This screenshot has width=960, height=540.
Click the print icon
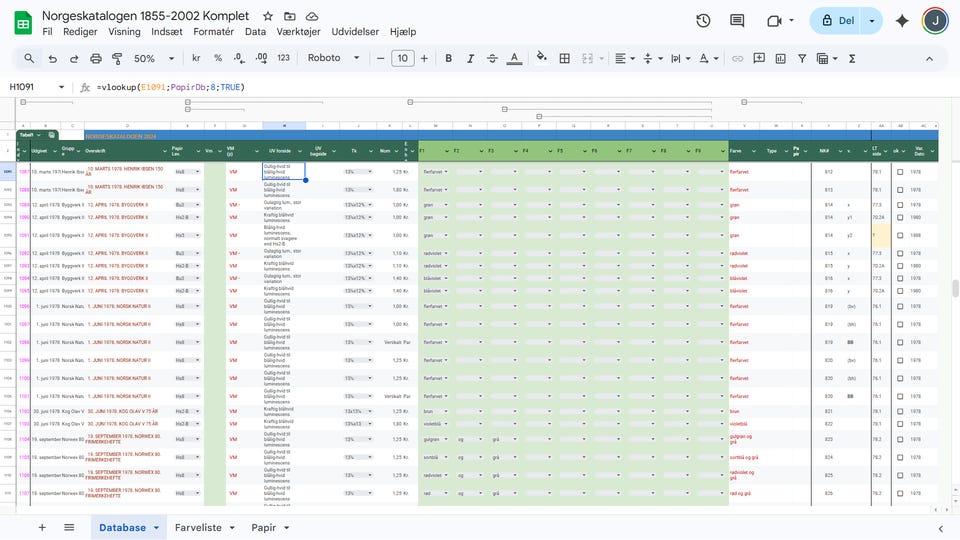(96, 59)
